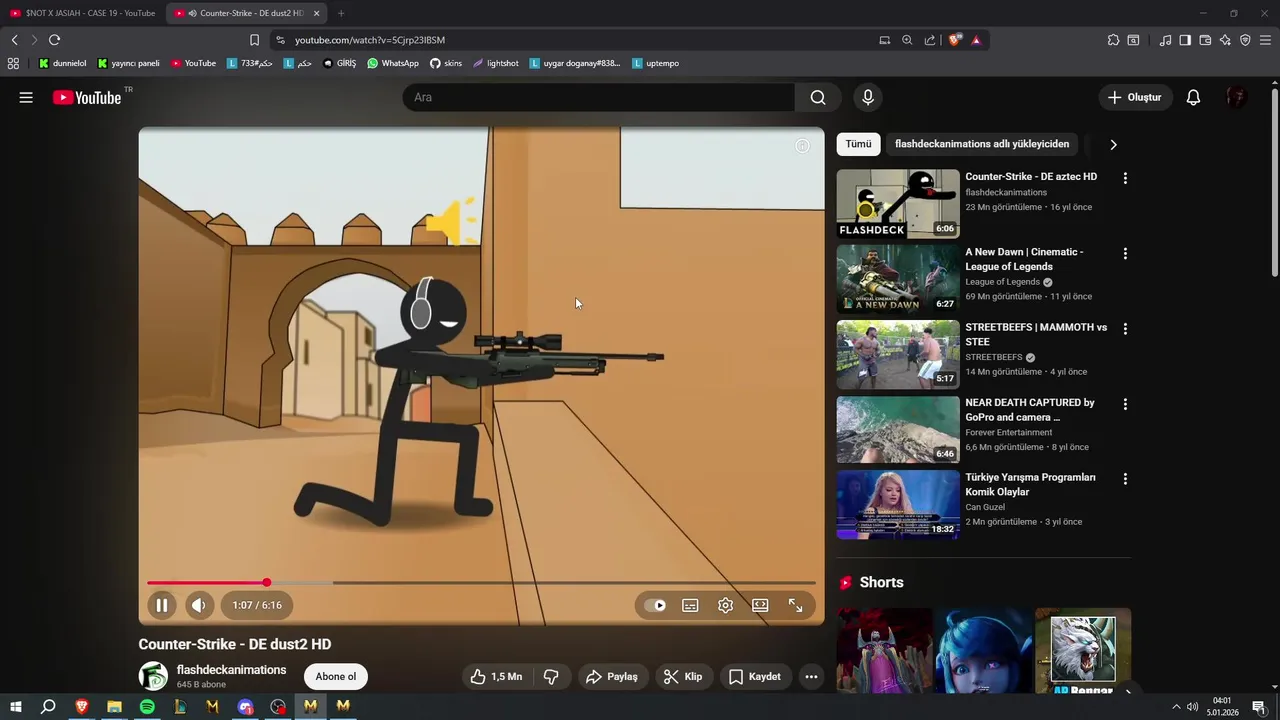Dislike the video
Screen dimensions: 1280x720
551,677
